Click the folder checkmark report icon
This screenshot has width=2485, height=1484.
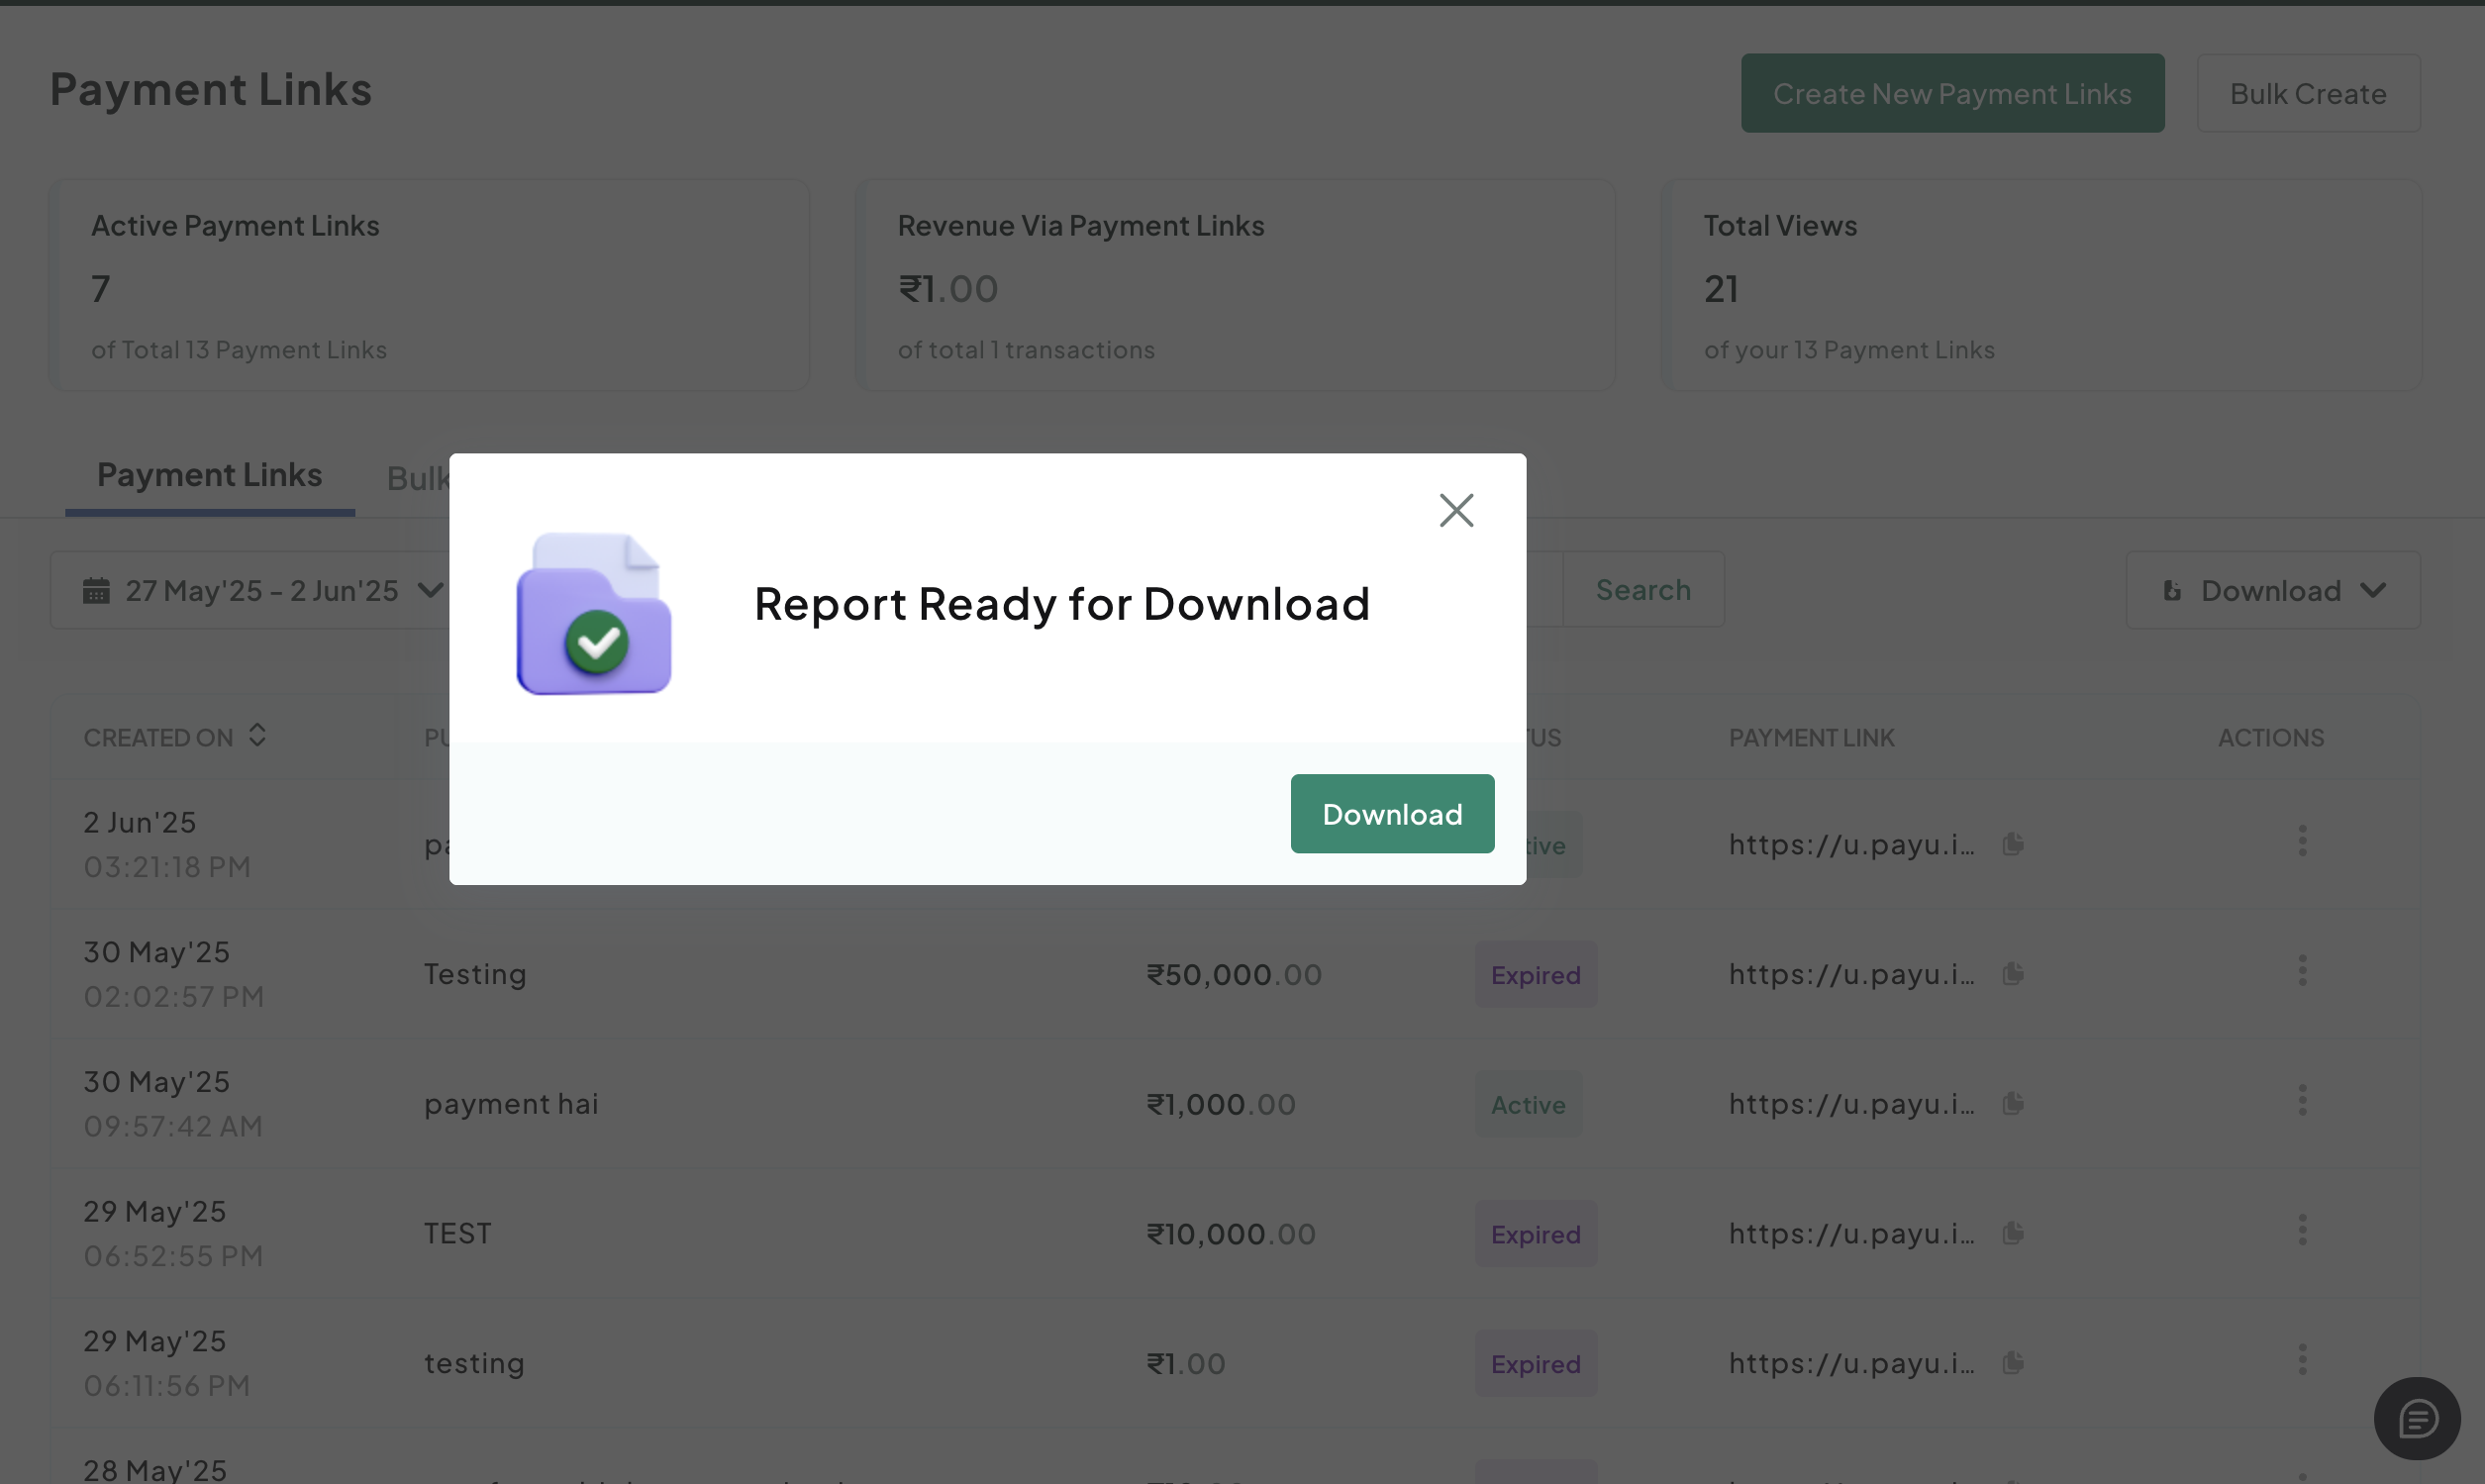click(593, 613)
